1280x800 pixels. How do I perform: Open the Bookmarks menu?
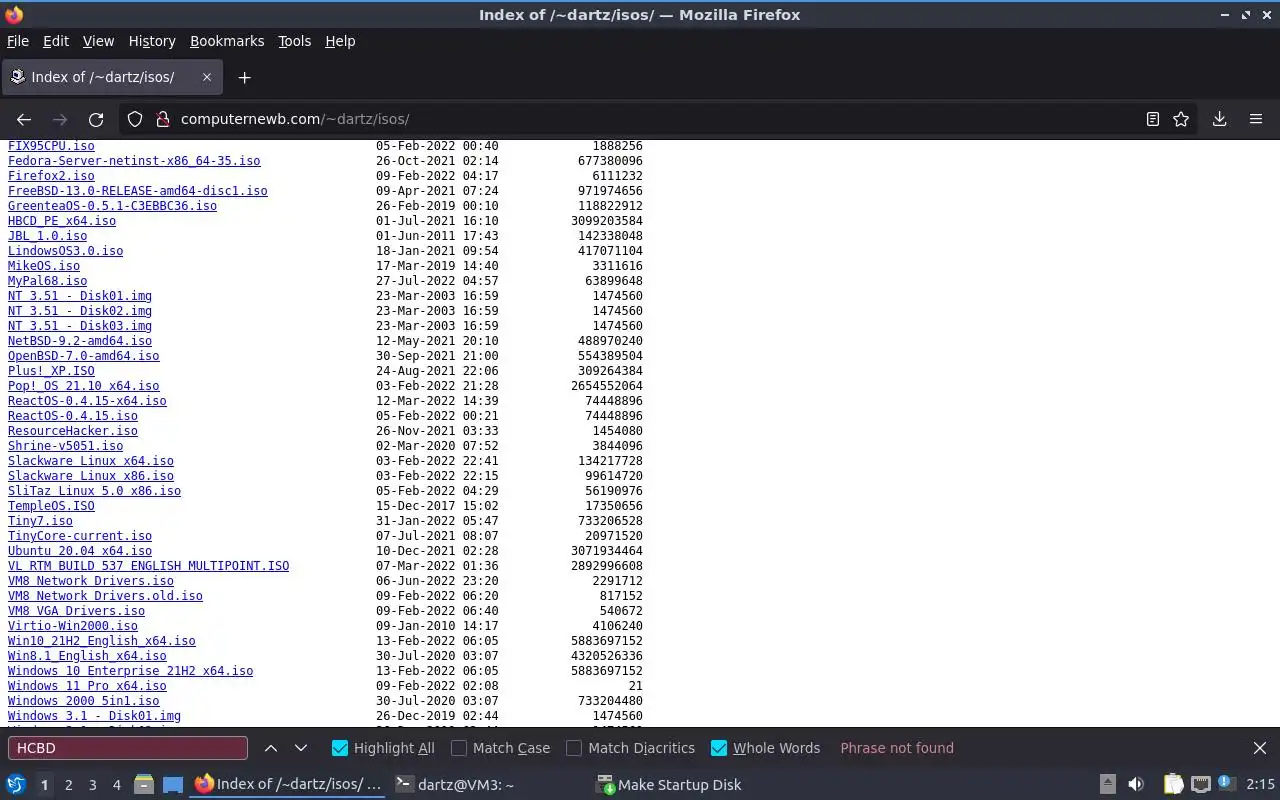[227, 41]
